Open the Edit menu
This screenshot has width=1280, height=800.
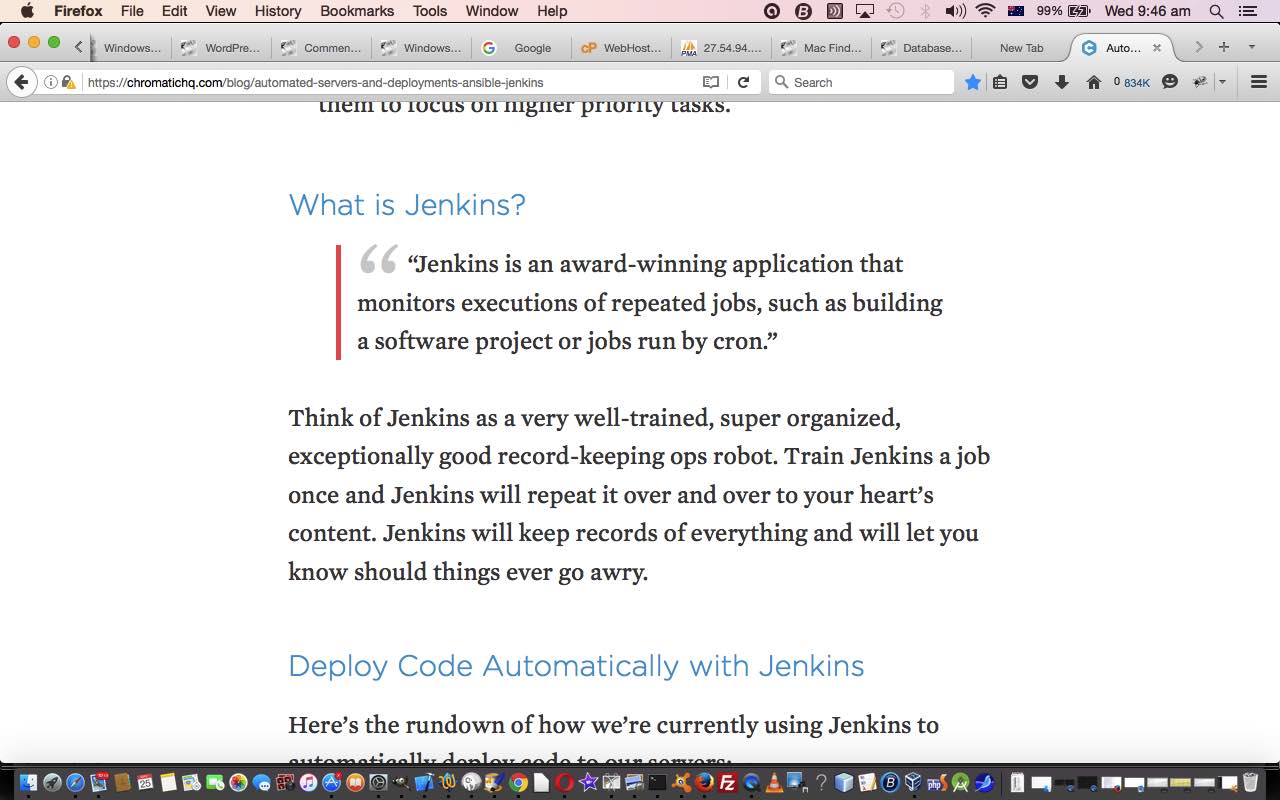(x=174, y=11)
